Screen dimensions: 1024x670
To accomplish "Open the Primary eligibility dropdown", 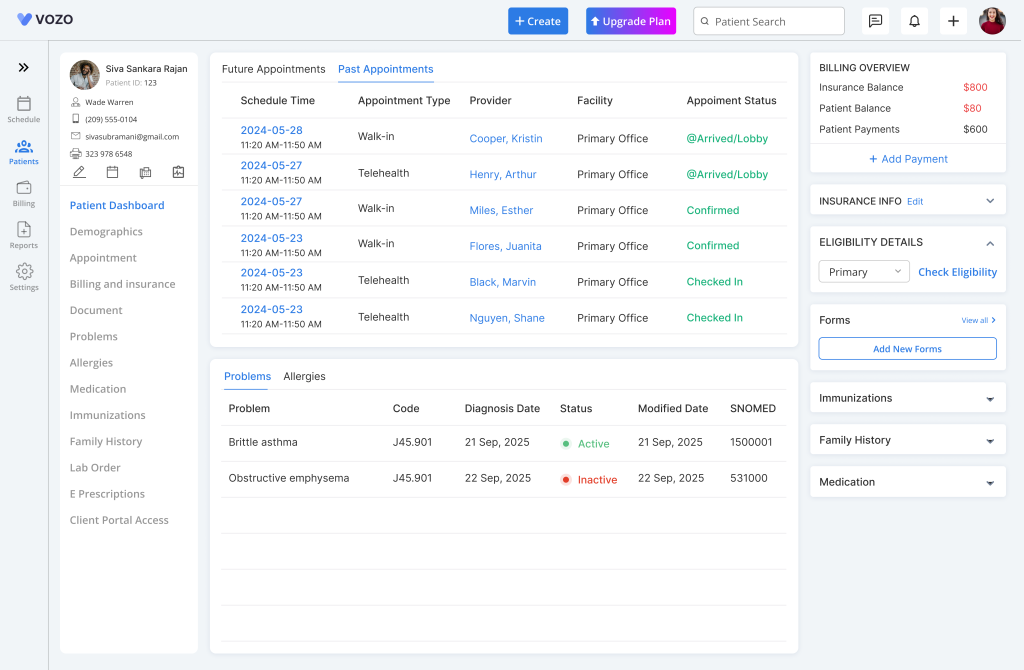I will [864, 272].
